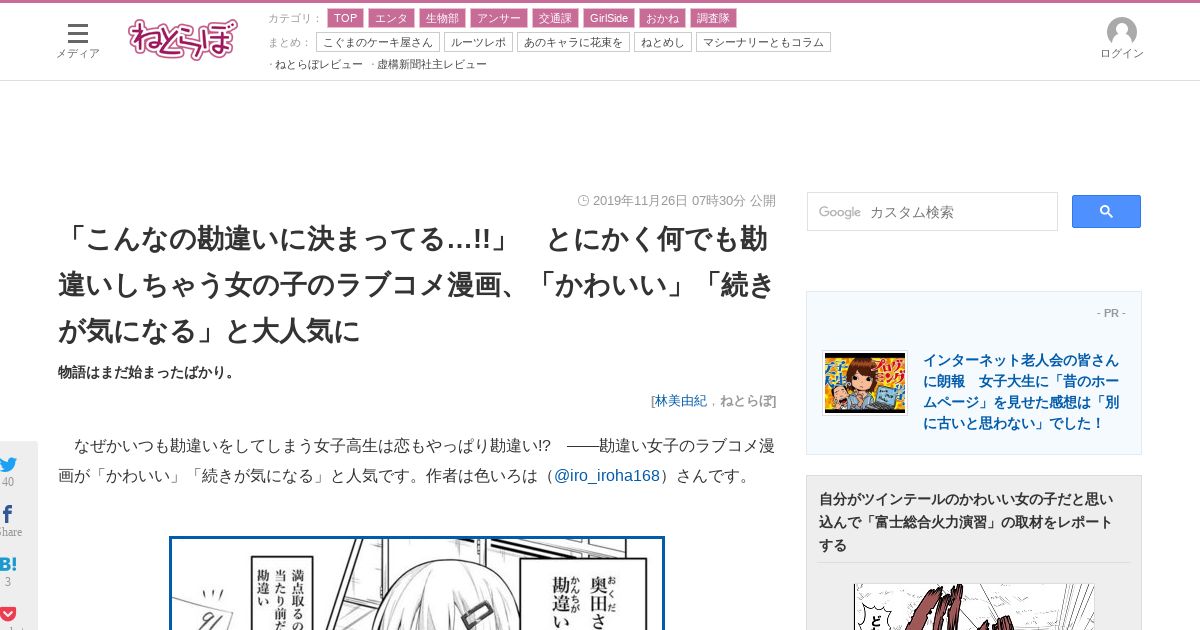The image size is (1200, 630).
Task: Click the ねとらぼ site logo
Action: click(x=183, y=39)
